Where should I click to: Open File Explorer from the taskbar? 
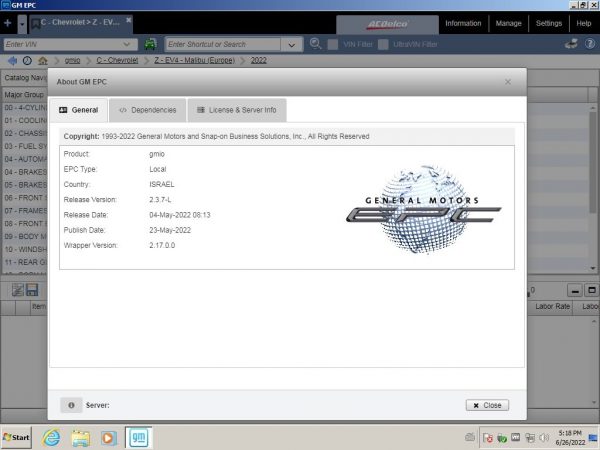click(80, 438)
